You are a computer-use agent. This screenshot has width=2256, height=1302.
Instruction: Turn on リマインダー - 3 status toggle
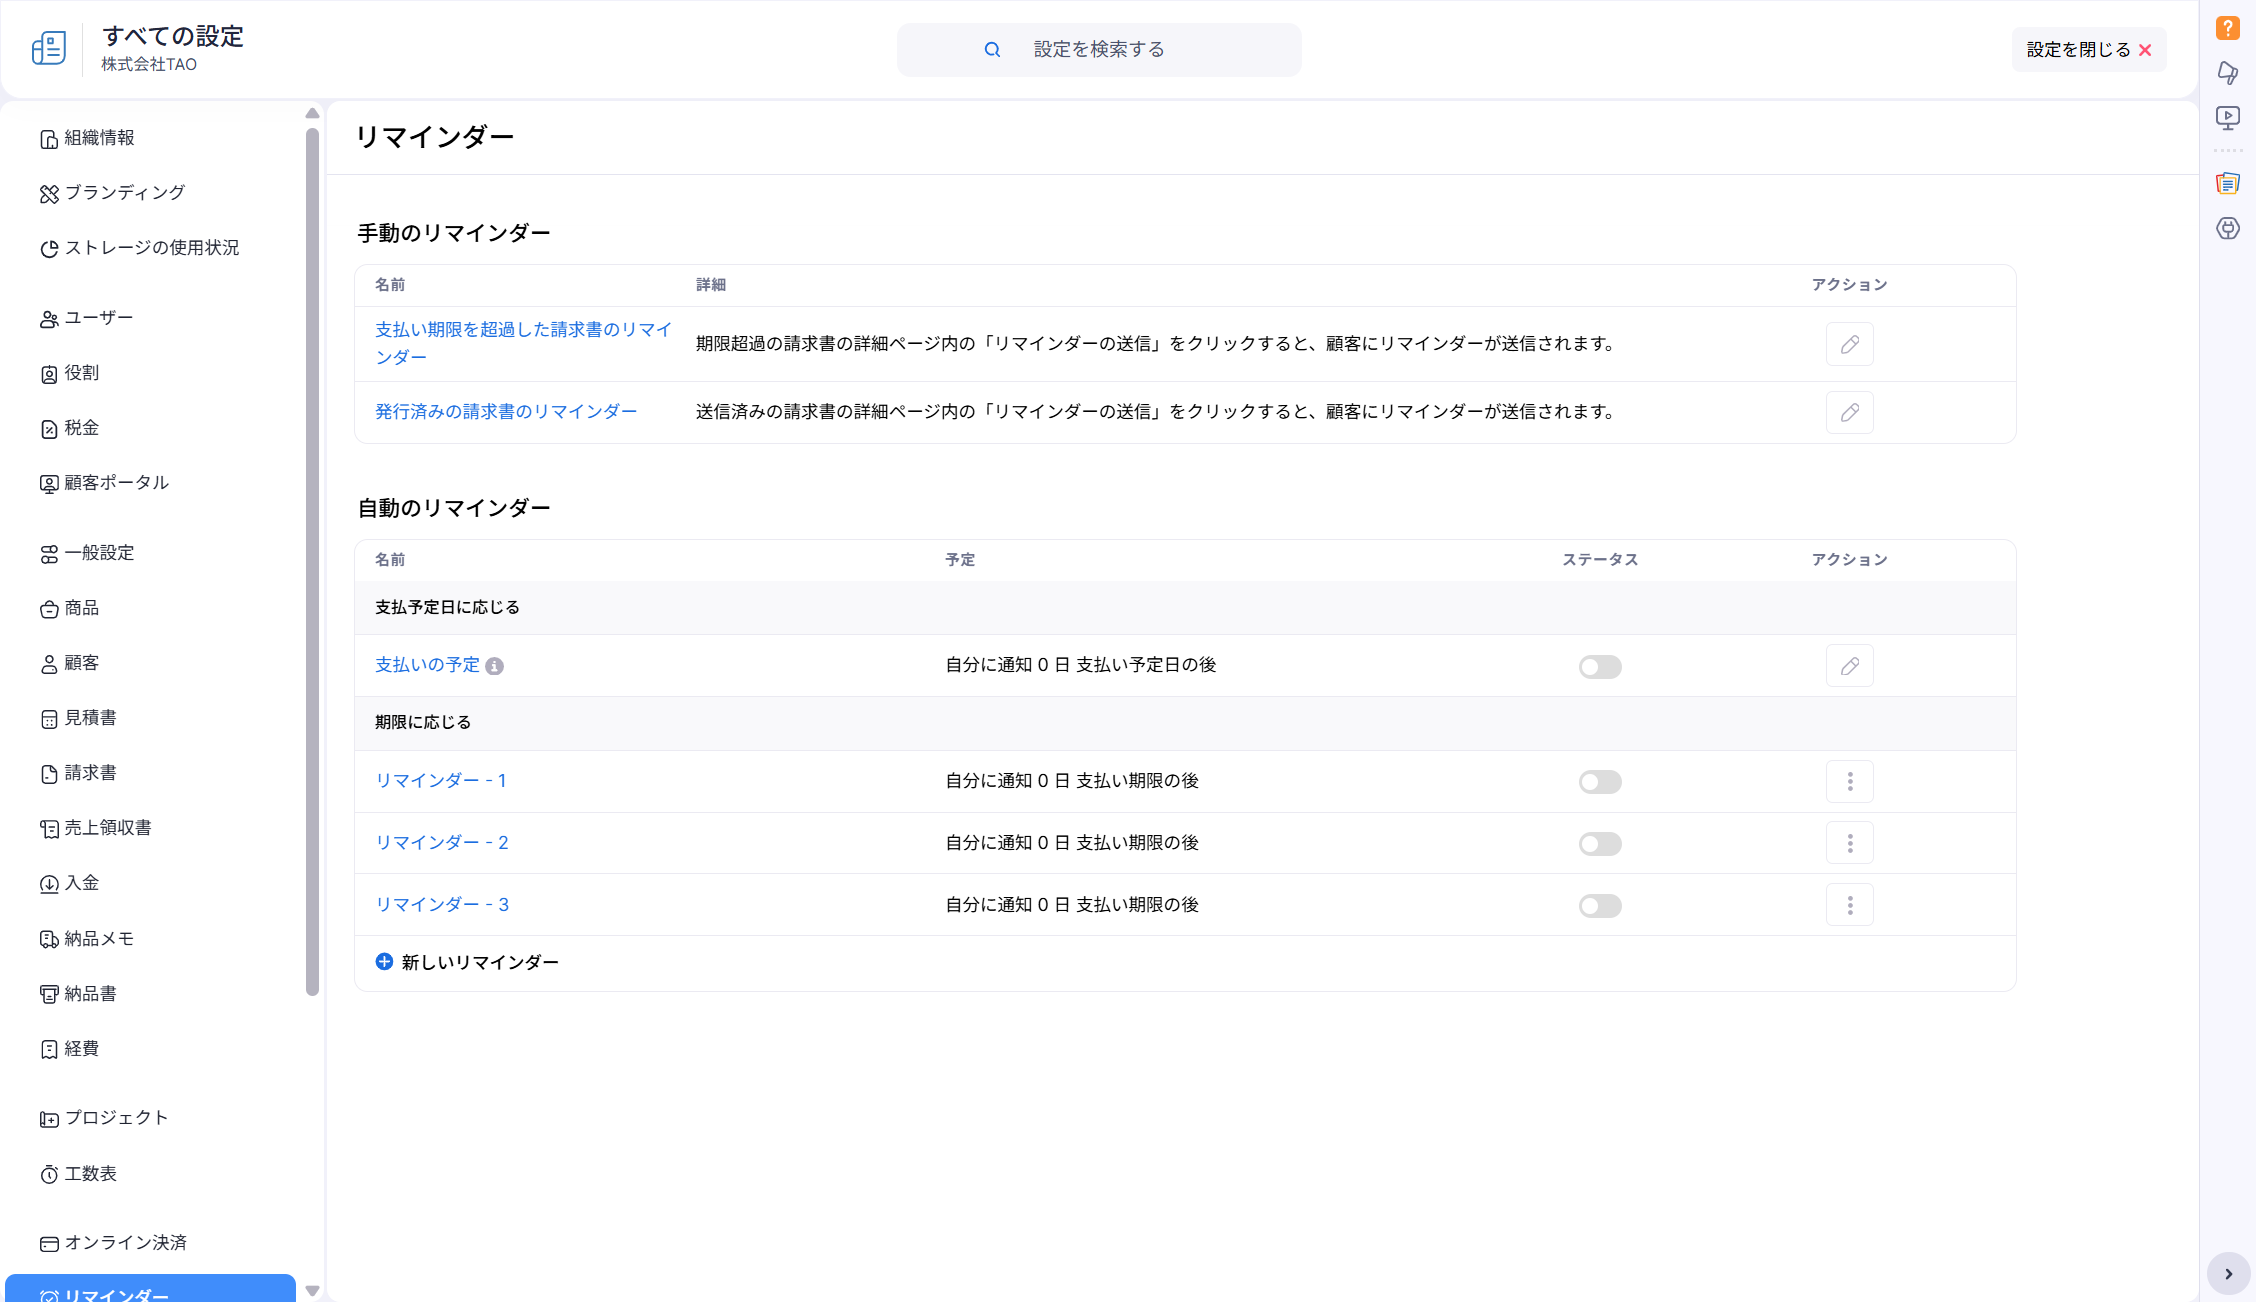click(1599, 906)
